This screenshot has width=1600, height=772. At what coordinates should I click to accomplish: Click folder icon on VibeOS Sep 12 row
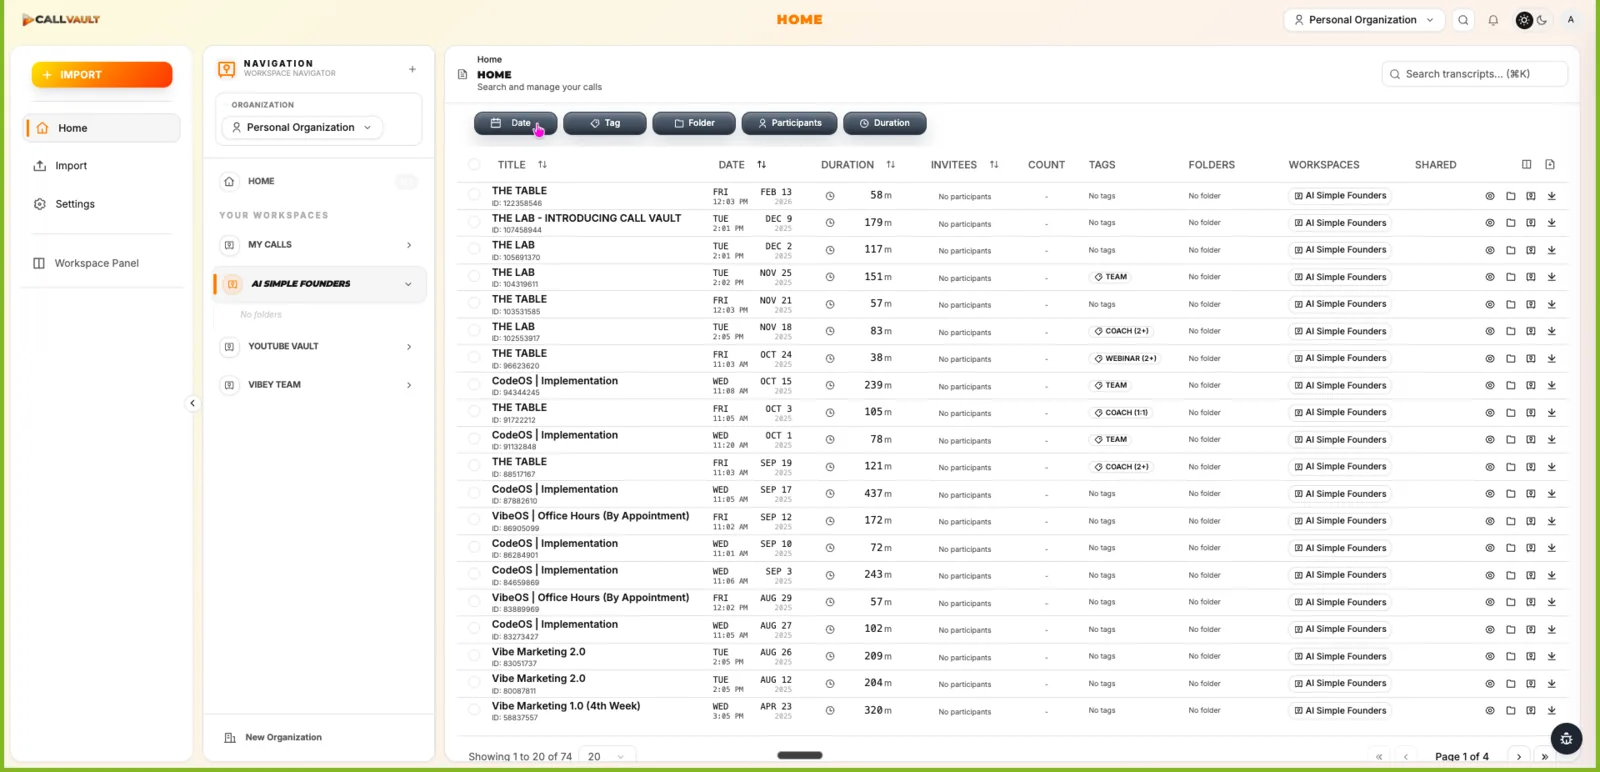point(1510,521)
